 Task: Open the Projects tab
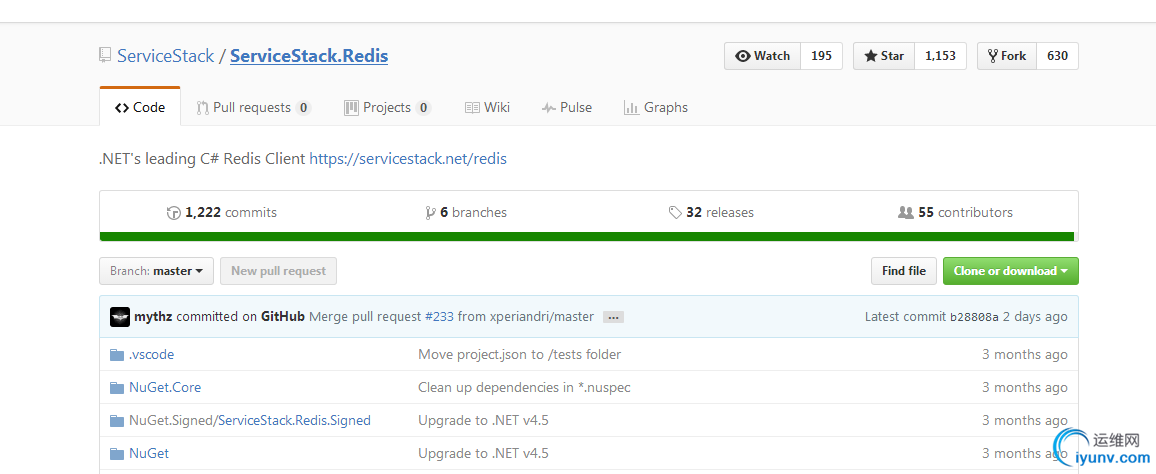387,108
